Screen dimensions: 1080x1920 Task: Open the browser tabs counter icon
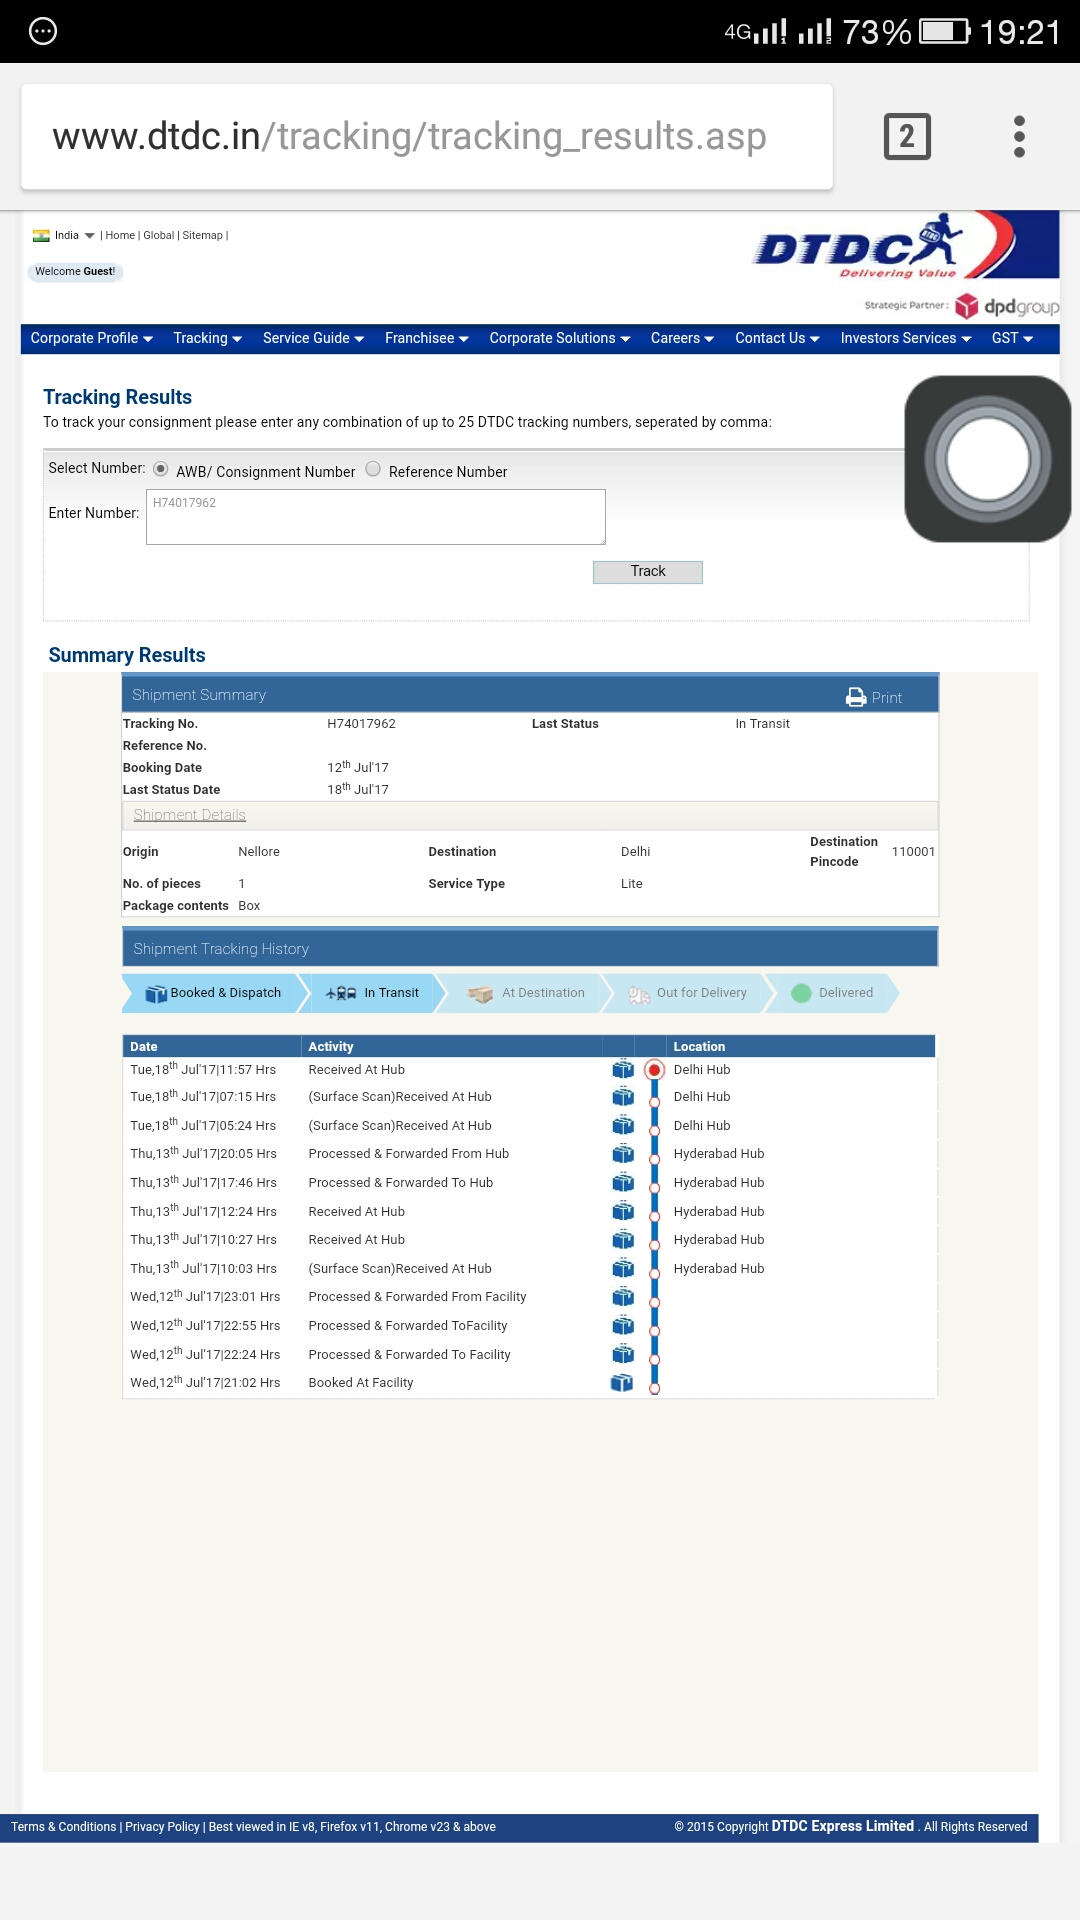[x=907, y=136]
